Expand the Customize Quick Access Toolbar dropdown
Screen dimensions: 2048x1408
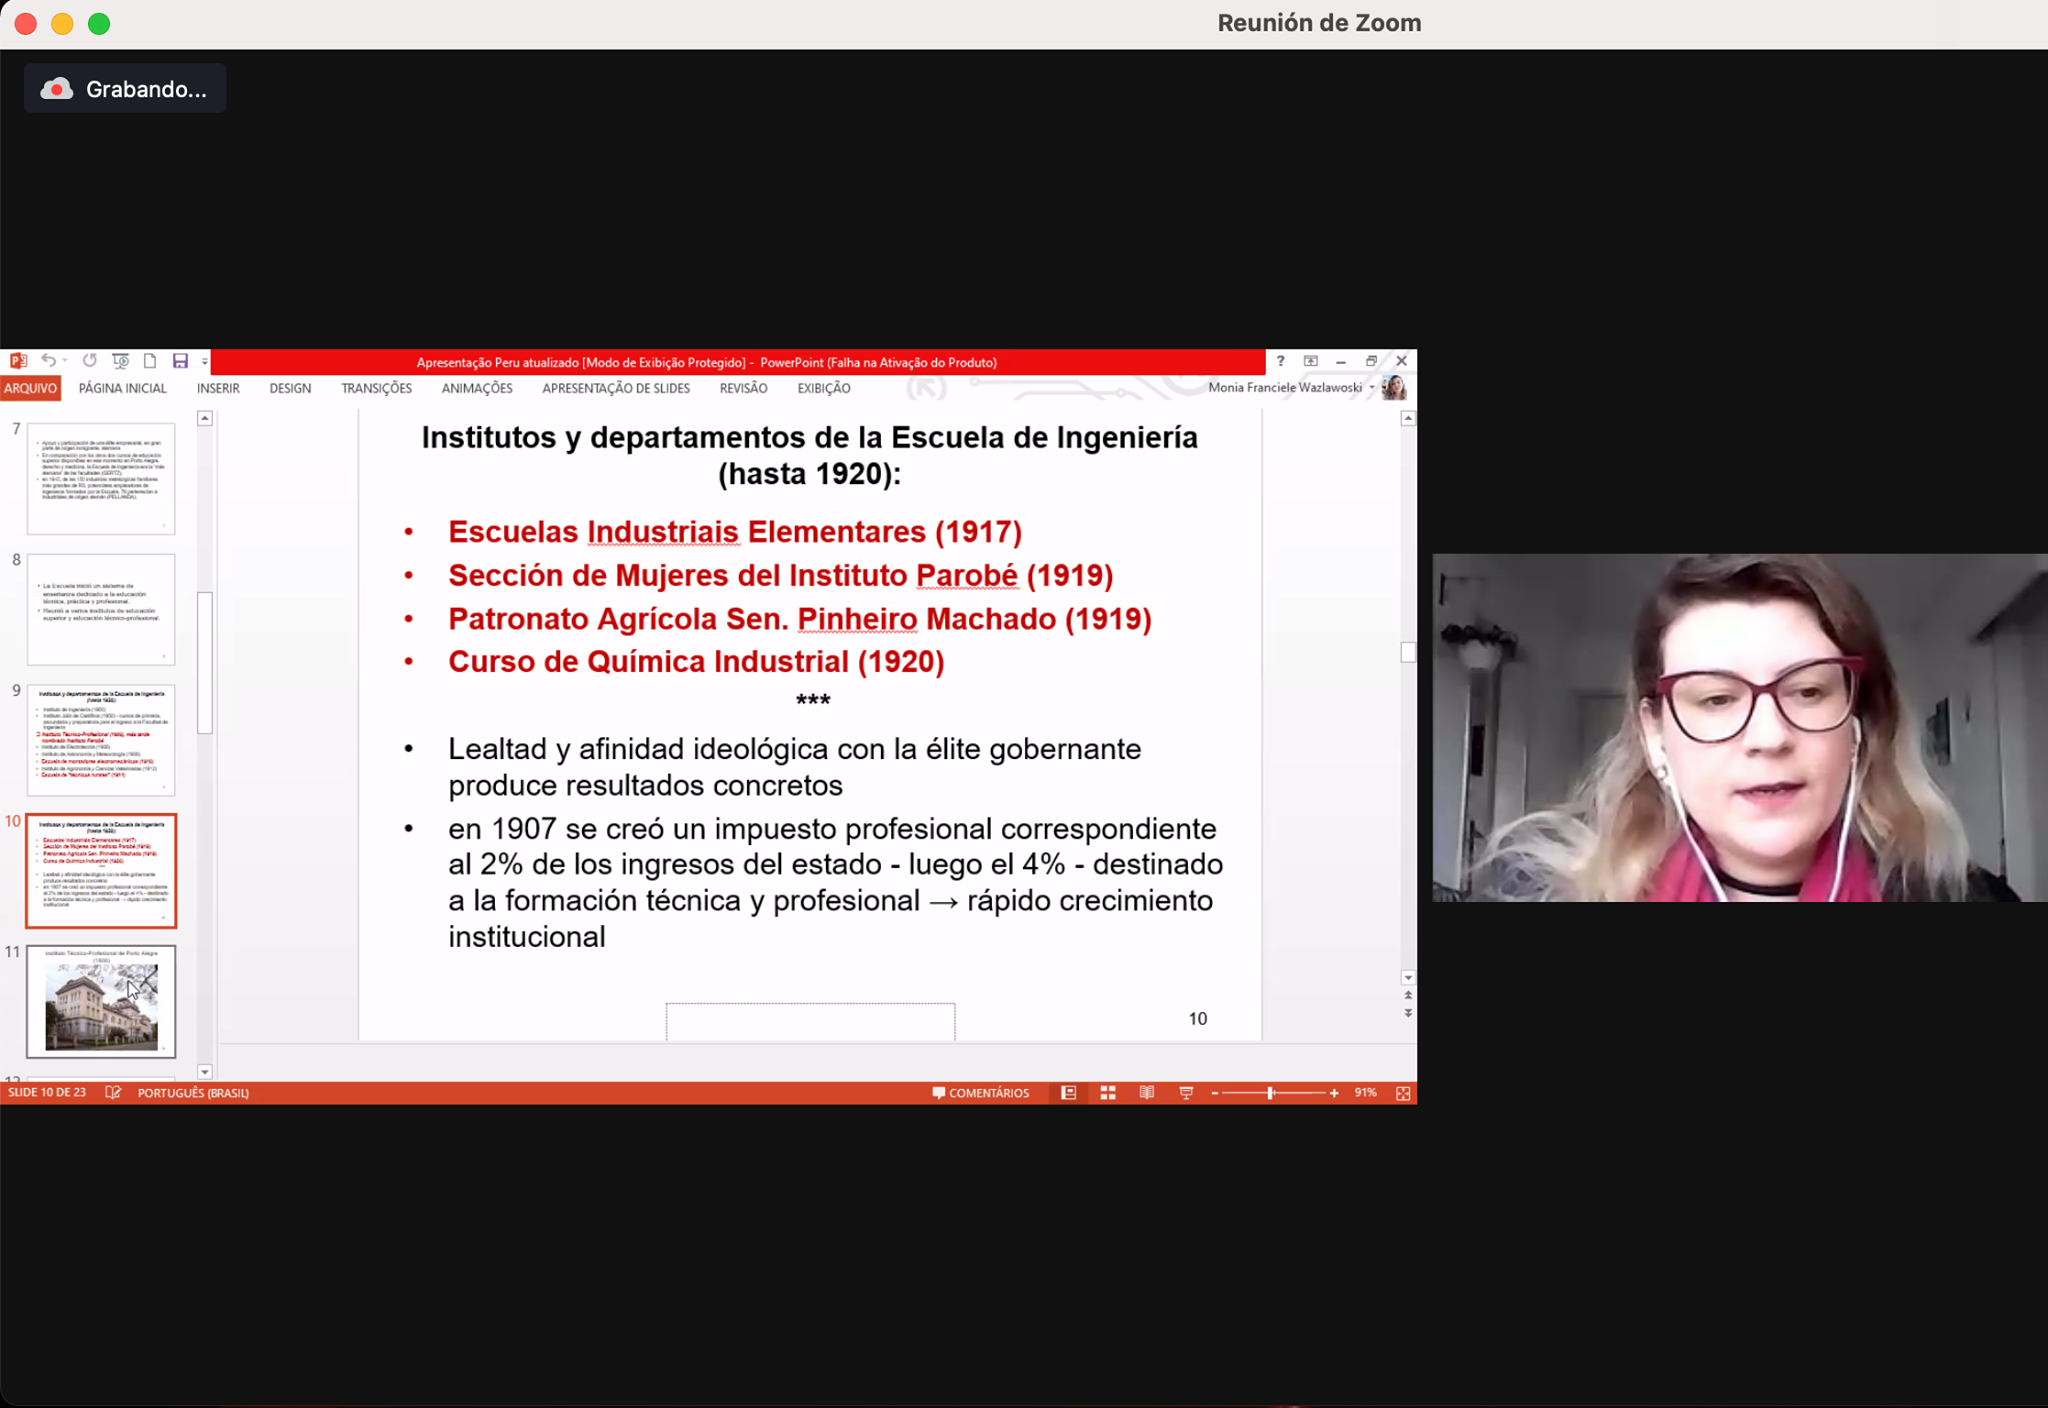tap(204, 362)
